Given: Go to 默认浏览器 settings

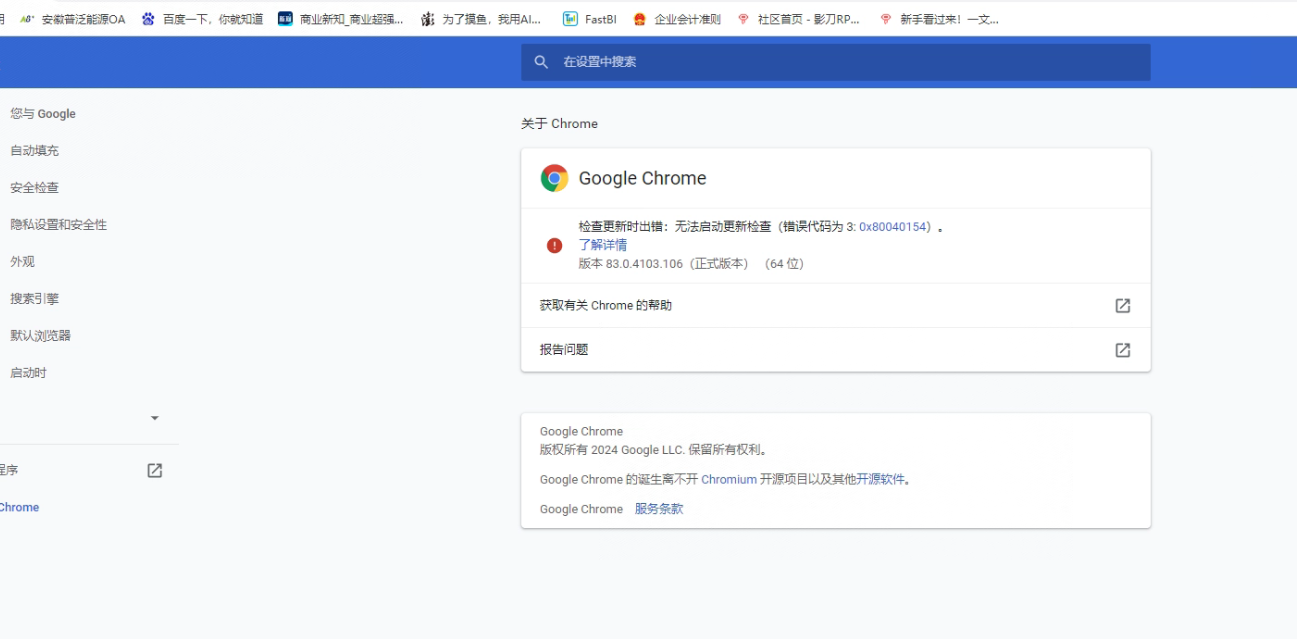Looking at the screenshot, I should [x=41, y=336].
